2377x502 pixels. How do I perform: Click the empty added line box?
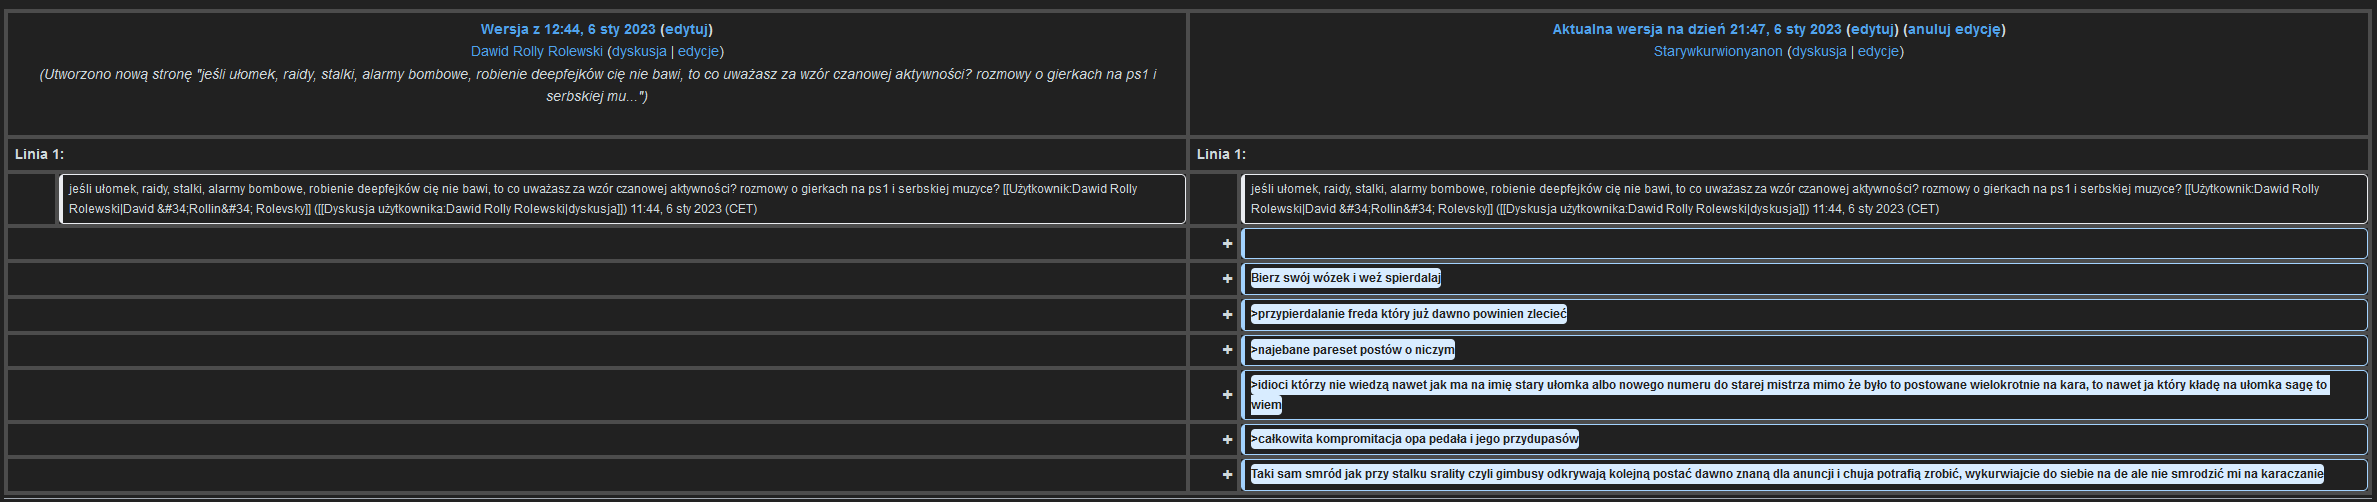pos(1805,244)
